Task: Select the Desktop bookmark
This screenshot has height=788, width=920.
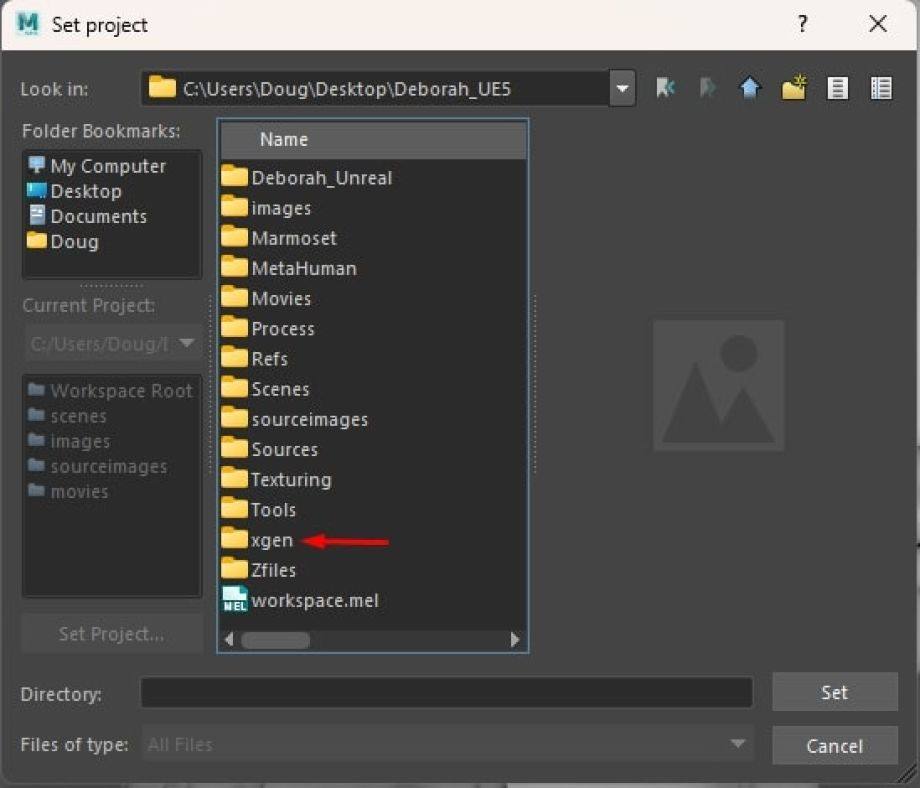Action: (x=85, y=191)
